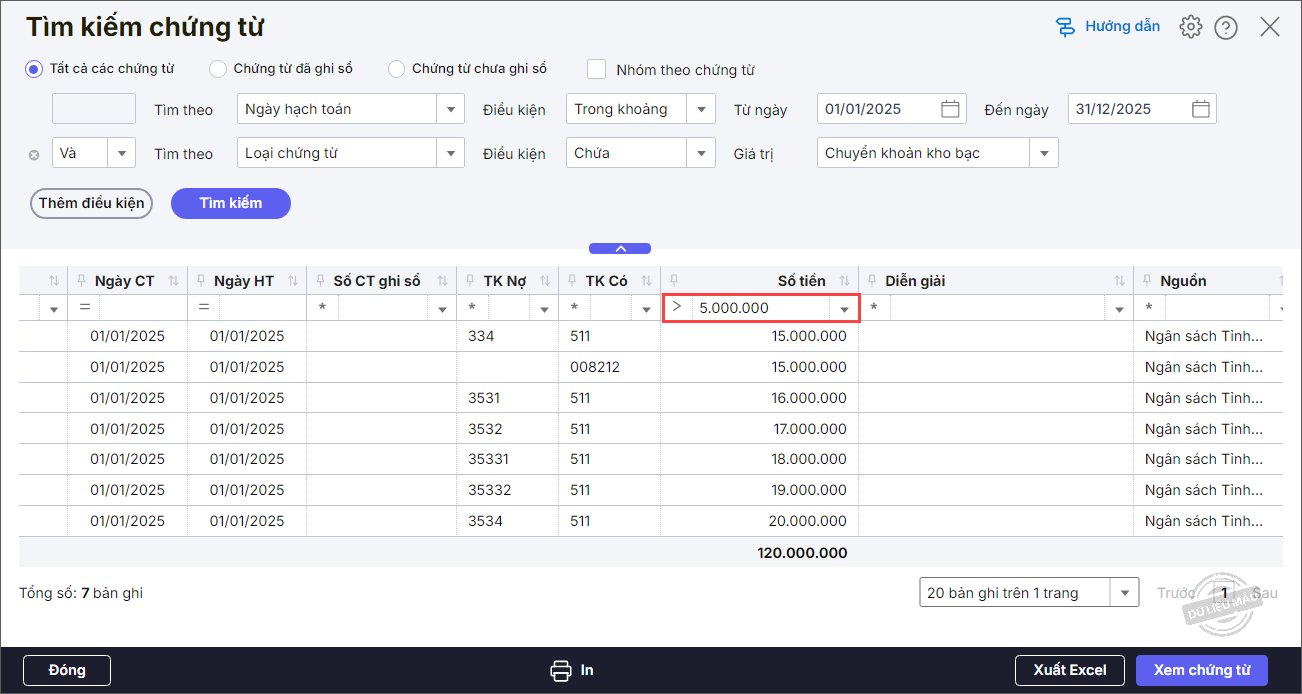The height and width of the screenshot is (694, 1302).
Task: Click the printer In icon
Action: (x=561, y=670)
